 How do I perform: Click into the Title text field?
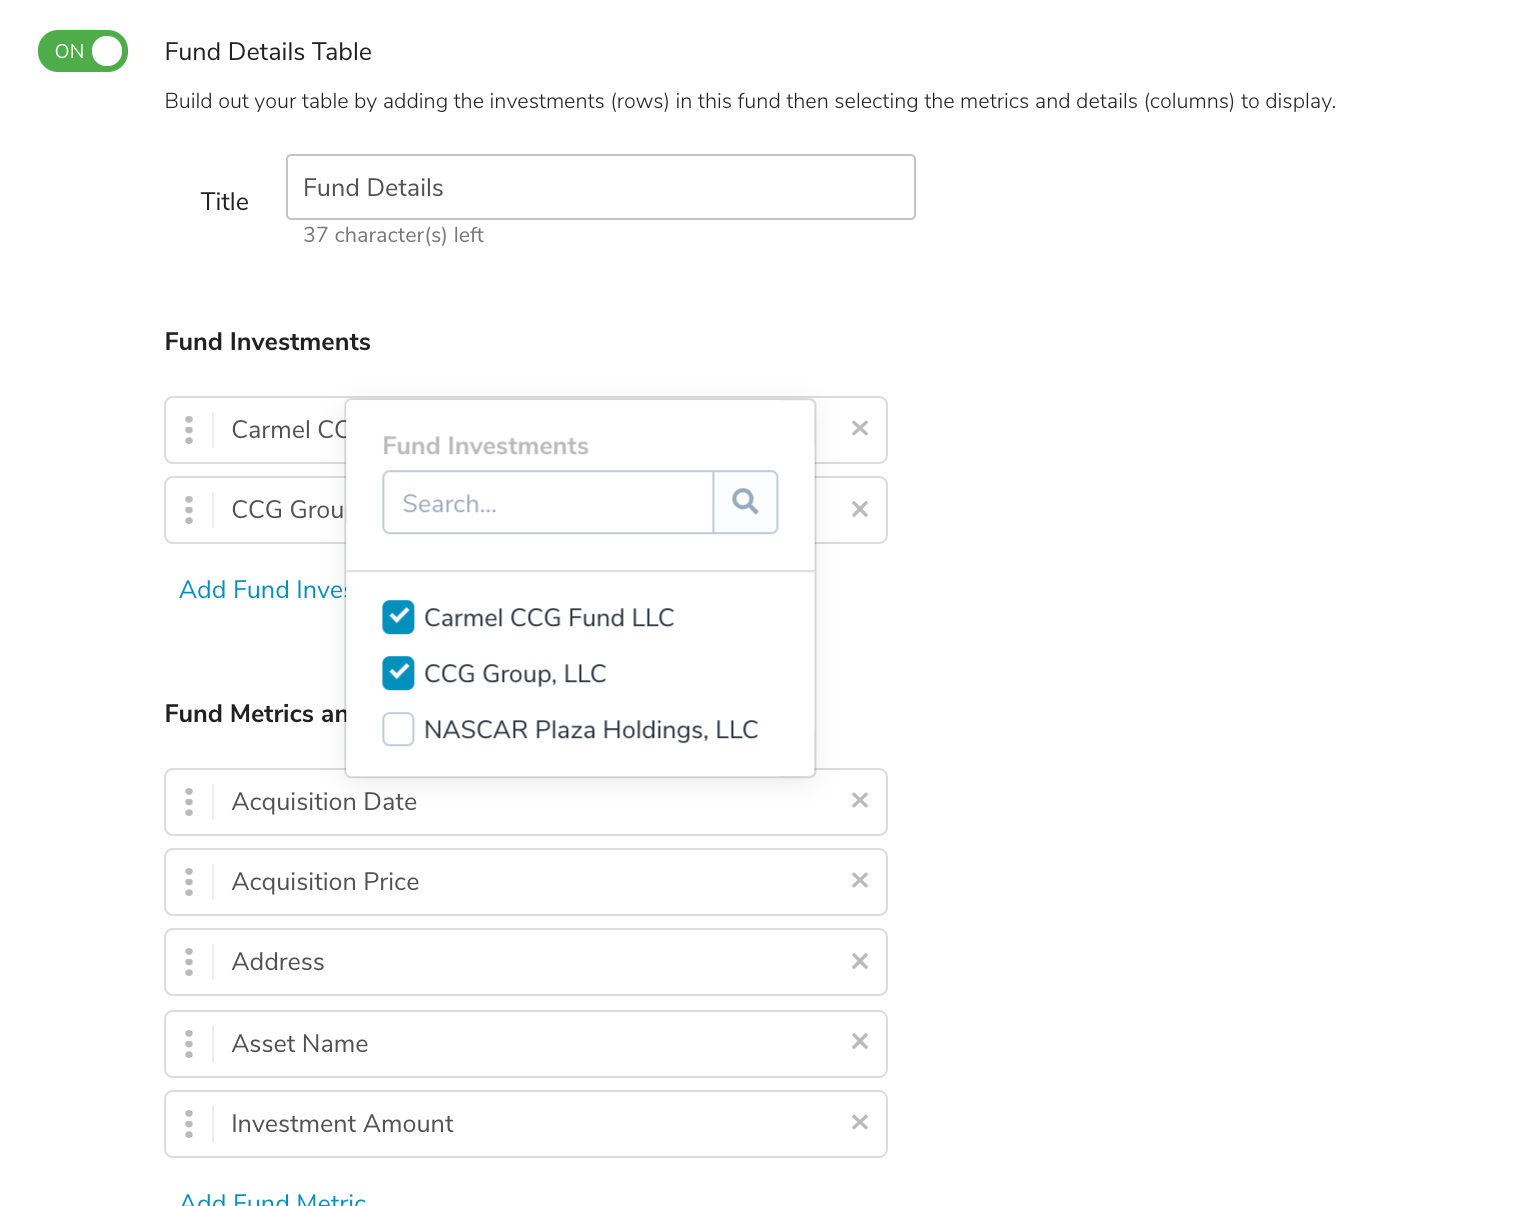600,187
